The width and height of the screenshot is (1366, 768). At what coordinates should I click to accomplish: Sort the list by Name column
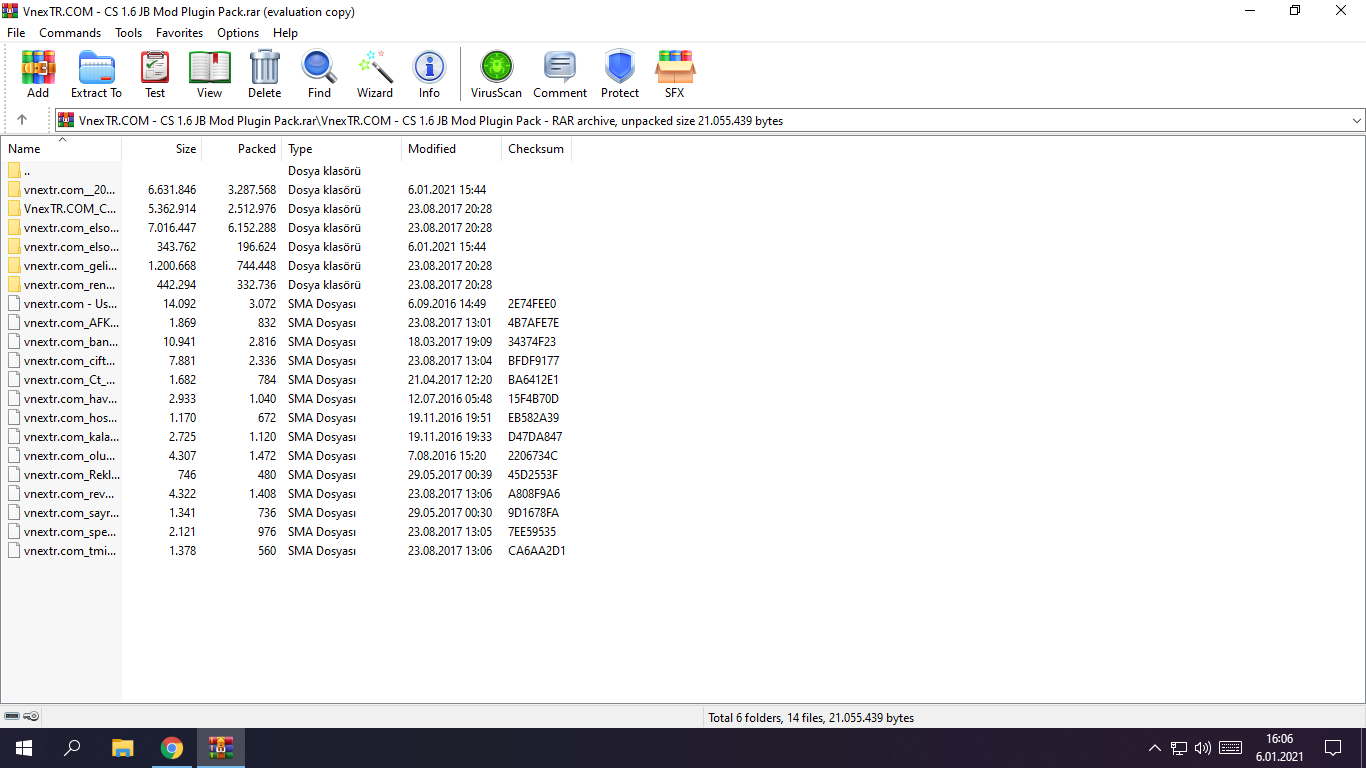pos(61,149)
